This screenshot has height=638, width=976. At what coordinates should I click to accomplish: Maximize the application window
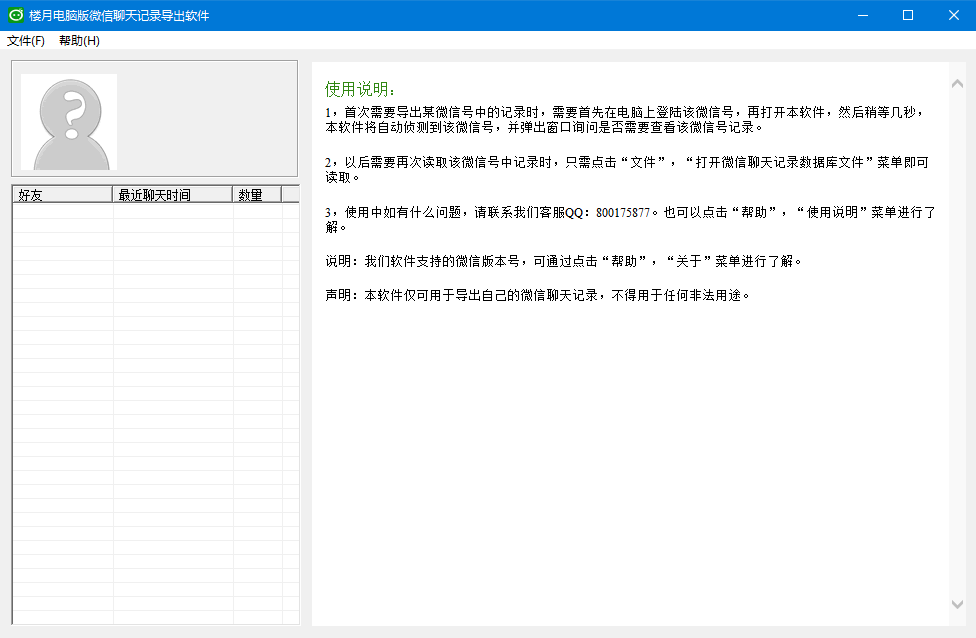click(908, 15)
